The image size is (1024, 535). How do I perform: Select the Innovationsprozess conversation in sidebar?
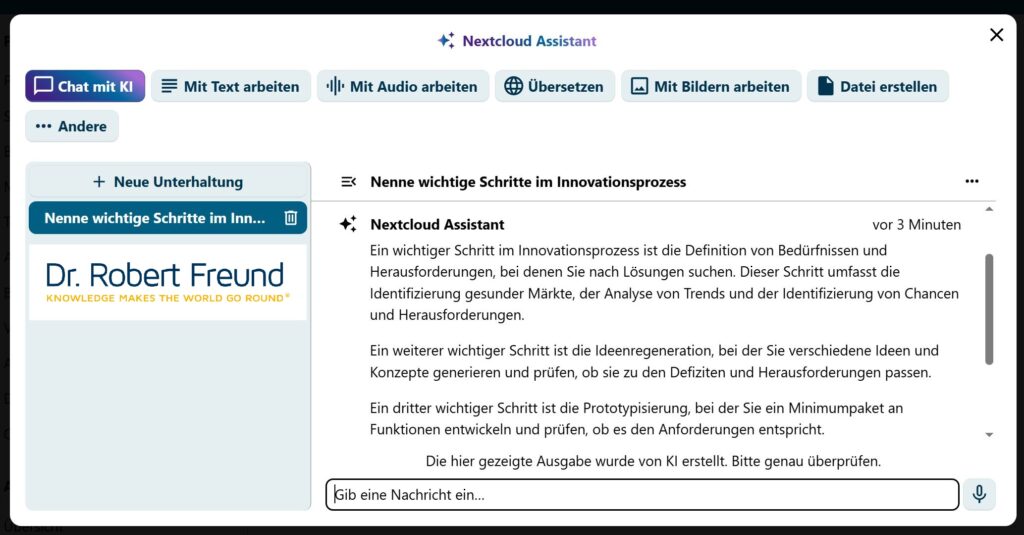pyautogui.click(x=155, y=218)
